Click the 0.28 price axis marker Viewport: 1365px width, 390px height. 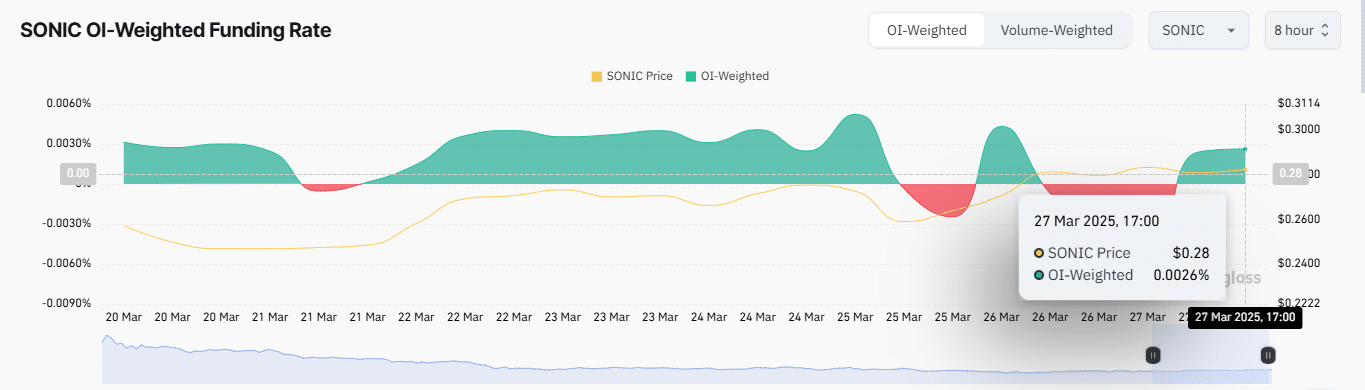coord(1289,174)
